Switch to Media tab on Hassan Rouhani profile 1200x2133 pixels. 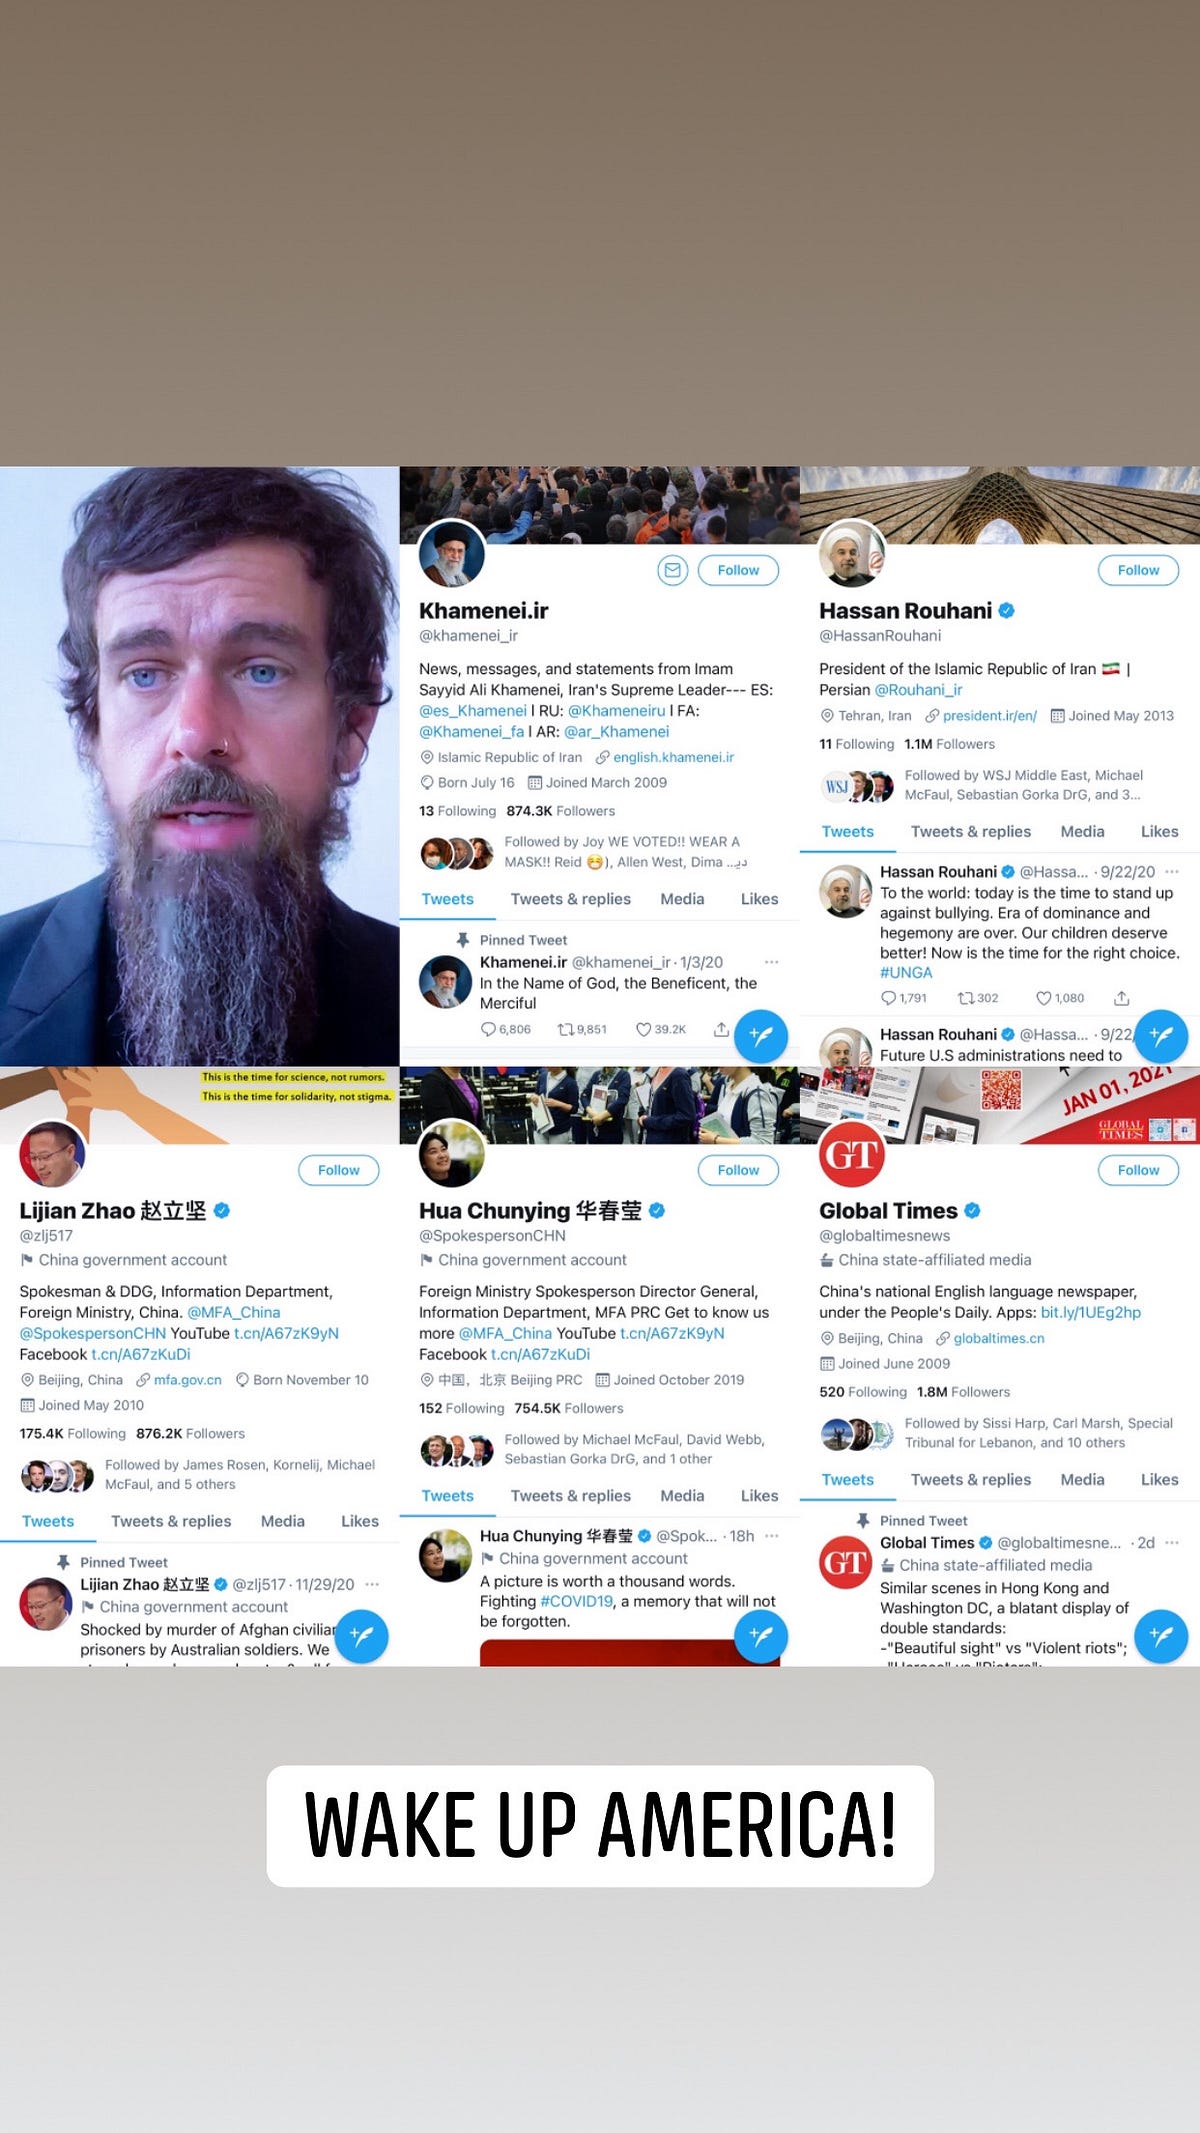(1082, 831)
